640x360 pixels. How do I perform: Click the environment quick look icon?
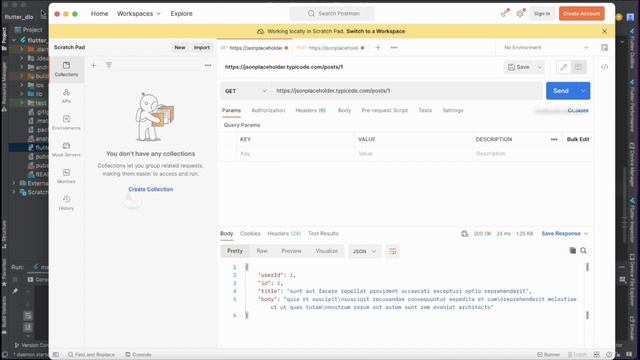(x=604, y=48)
